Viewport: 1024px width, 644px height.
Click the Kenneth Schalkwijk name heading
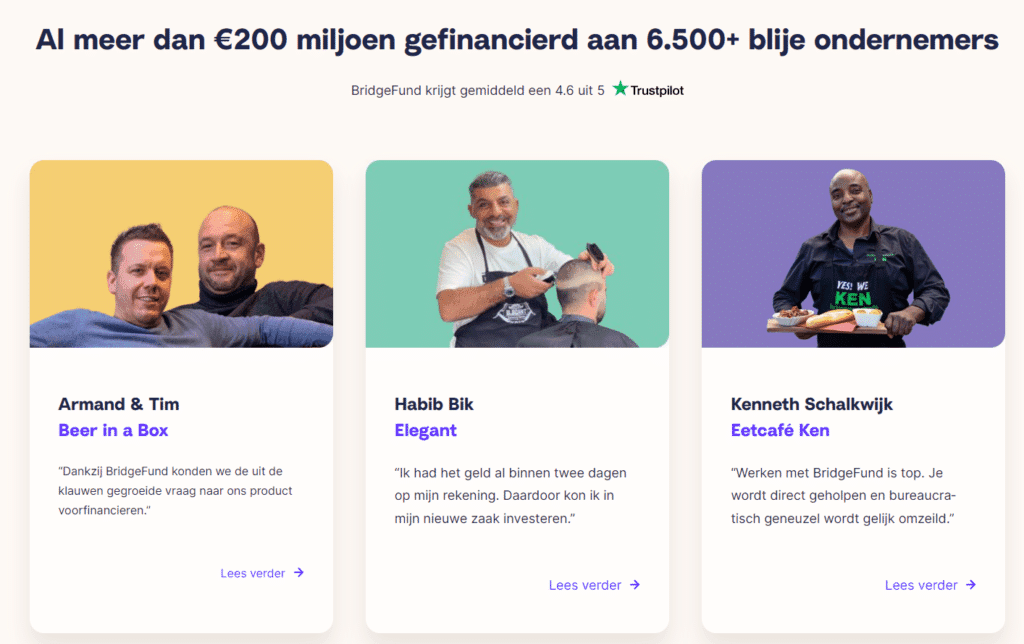click(812, 404)
